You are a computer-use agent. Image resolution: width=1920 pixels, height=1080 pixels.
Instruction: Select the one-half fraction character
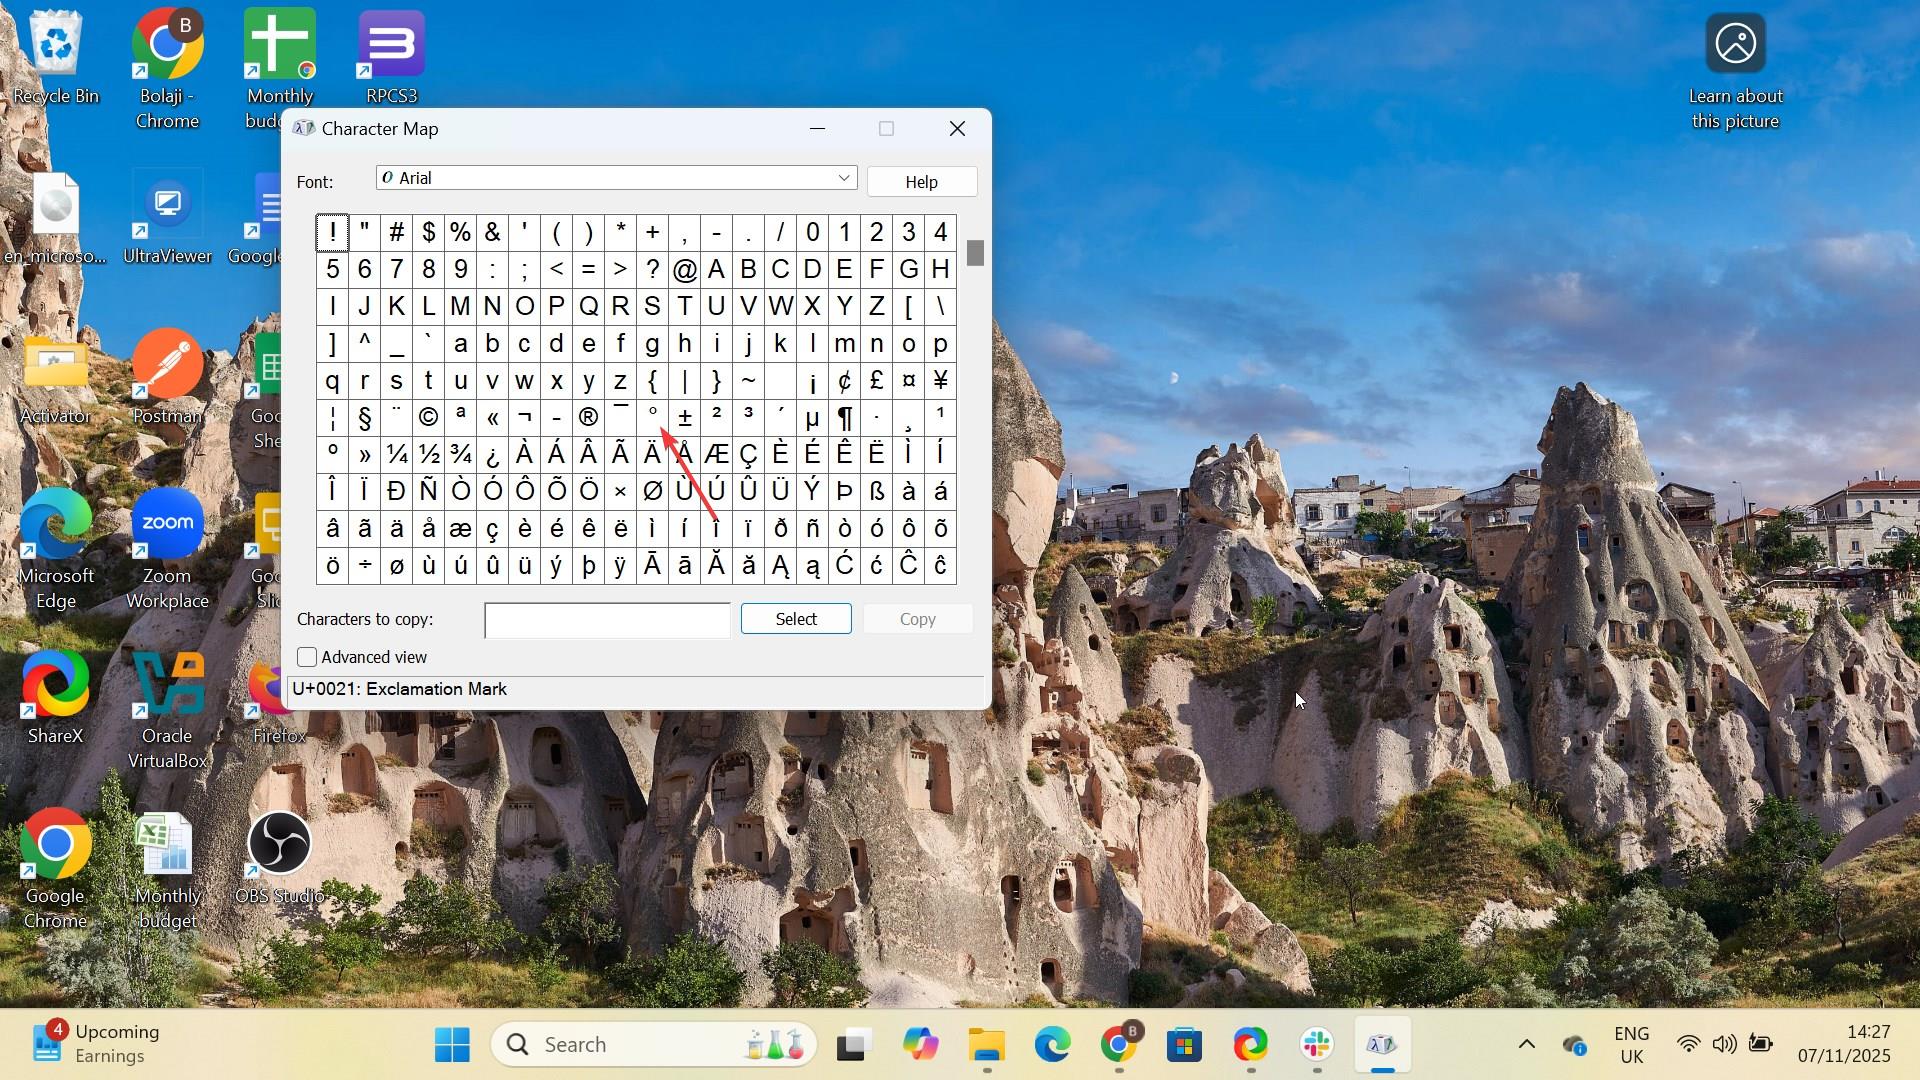tap(429, 455)
